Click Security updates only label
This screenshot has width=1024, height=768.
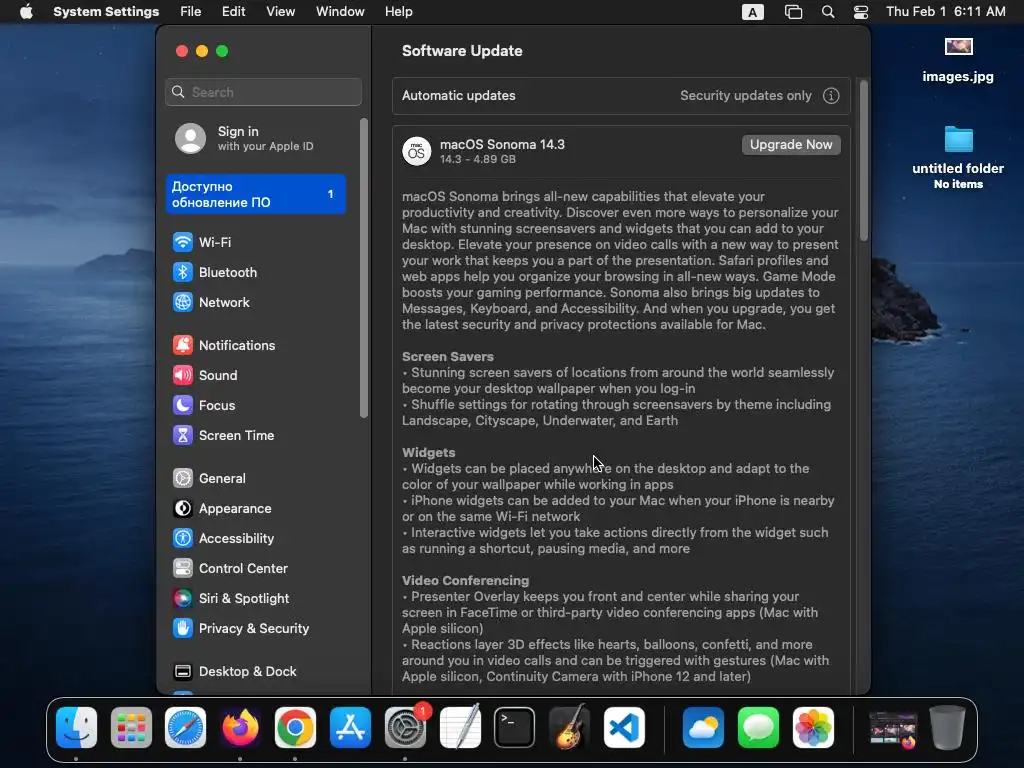(x=746, y=96)
